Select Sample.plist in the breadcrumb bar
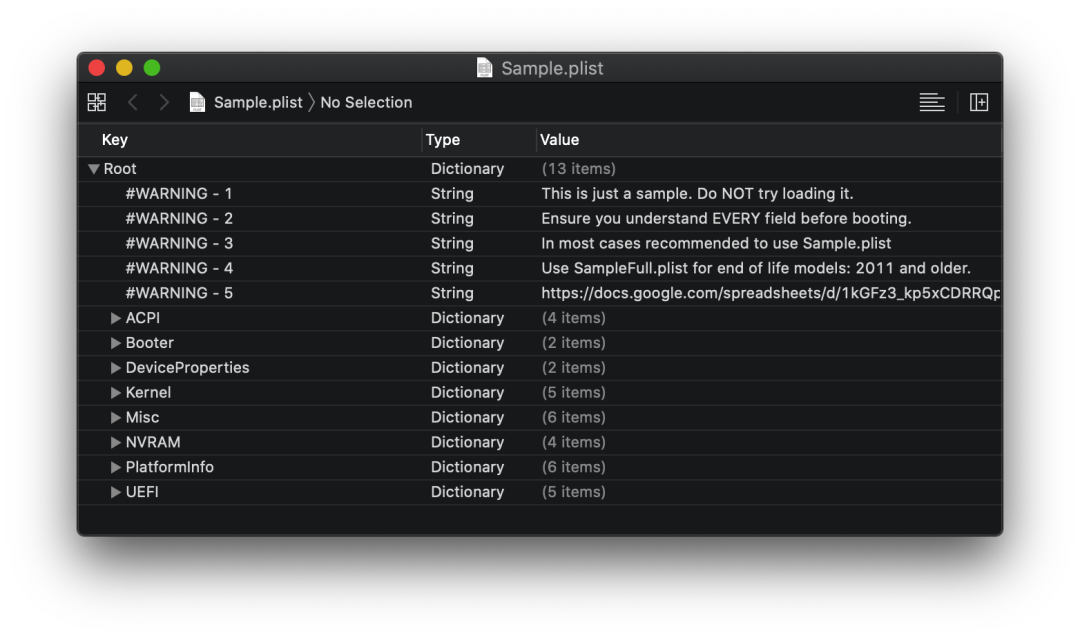The image size is (1080, 638). [258, 103]
